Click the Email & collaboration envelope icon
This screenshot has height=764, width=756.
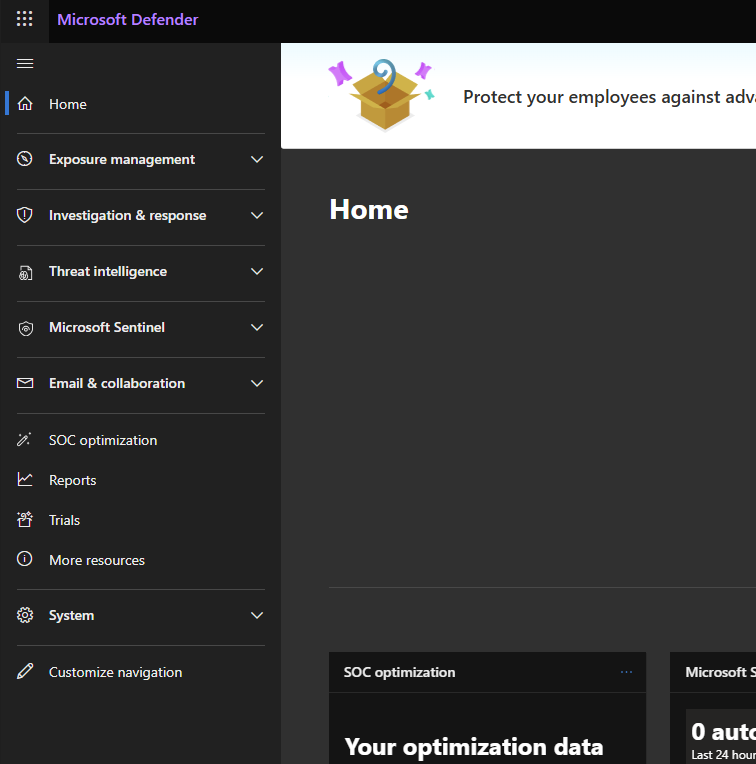click(x=25, y=383)
